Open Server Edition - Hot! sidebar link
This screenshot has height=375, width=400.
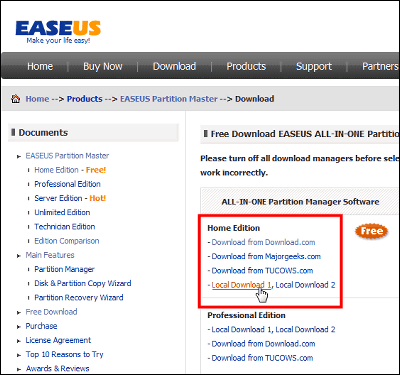tap(70, 198)
